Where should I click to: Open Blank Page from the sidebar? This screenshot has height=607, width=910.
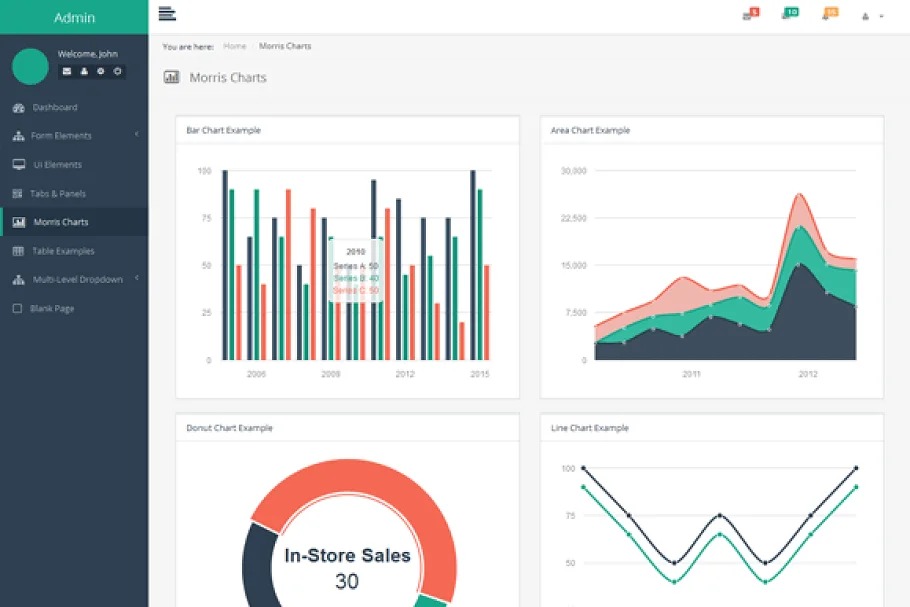coord(52,309)
